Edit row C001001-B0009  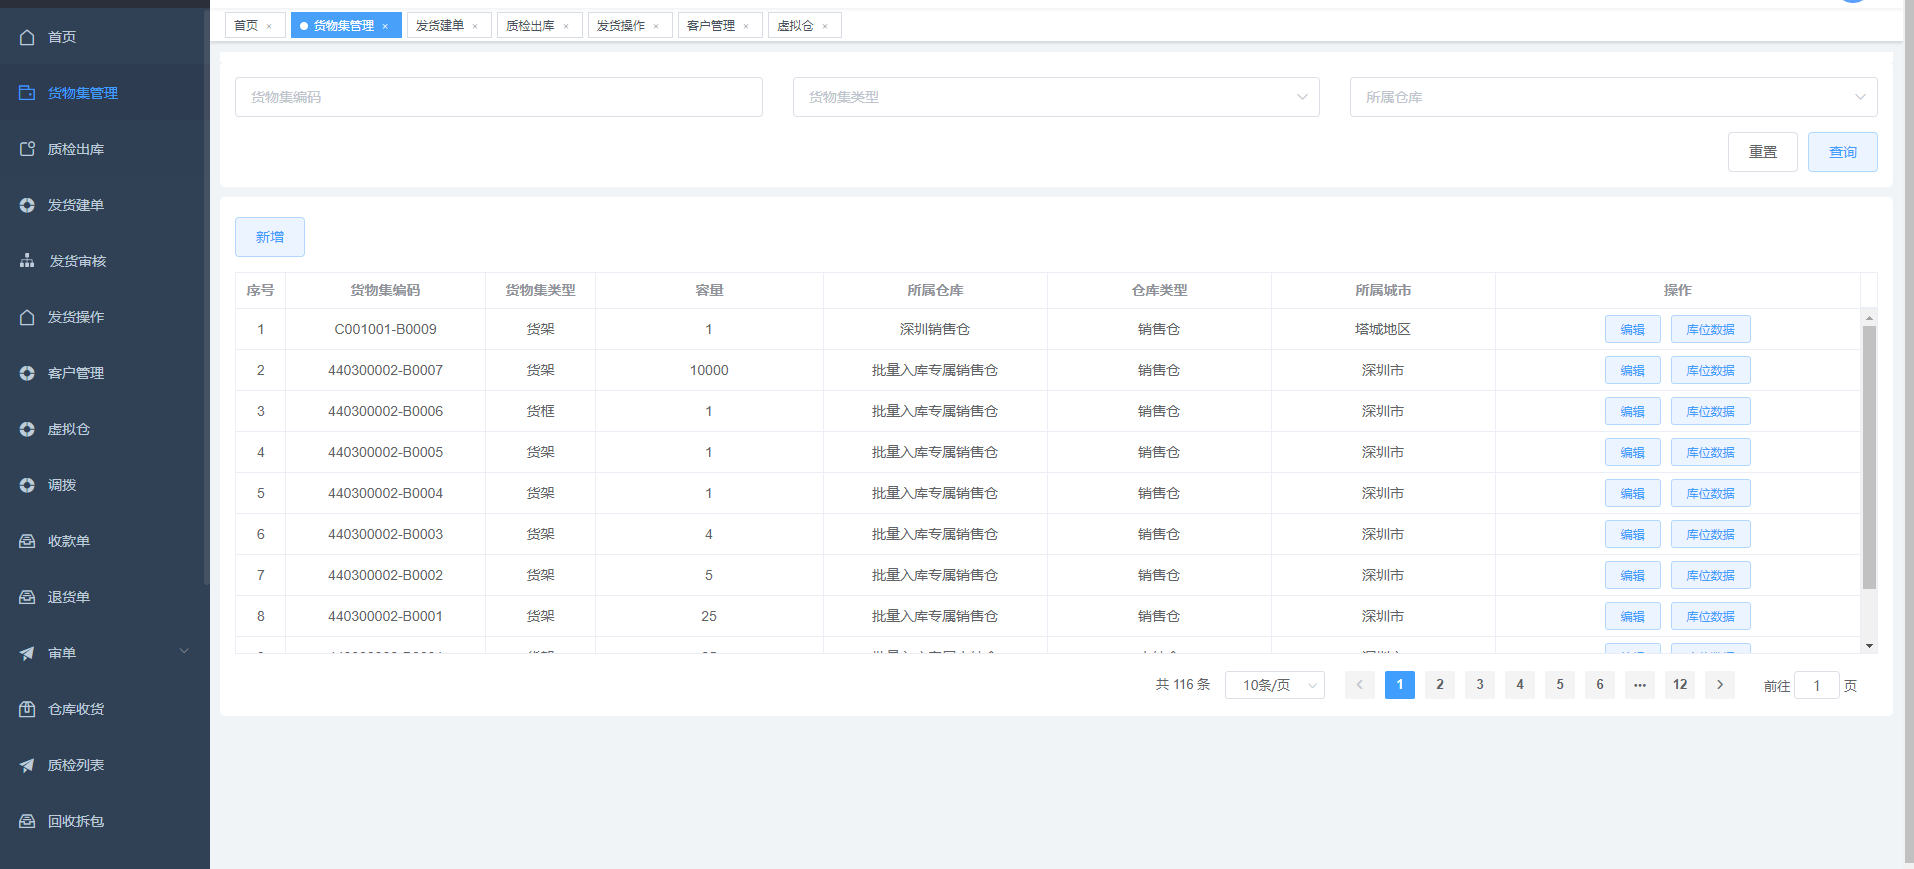pyautogui.click(x=1633, y=329)
